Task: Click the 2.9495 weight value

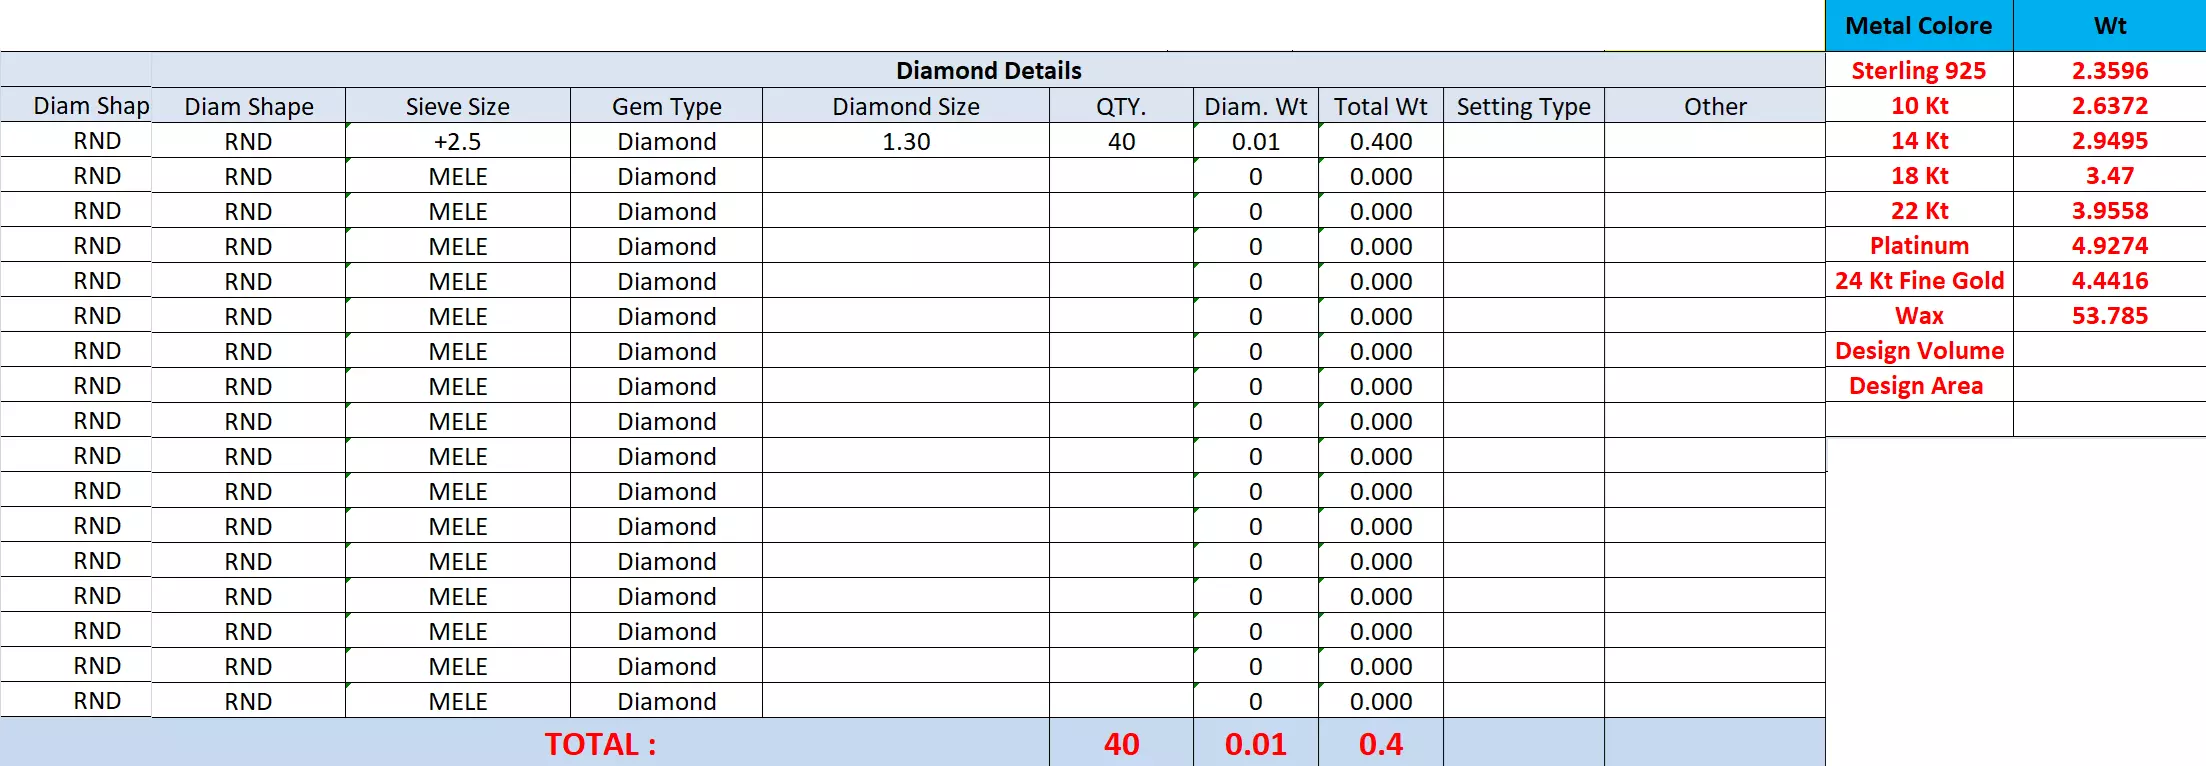Action: coord(2110,140)
